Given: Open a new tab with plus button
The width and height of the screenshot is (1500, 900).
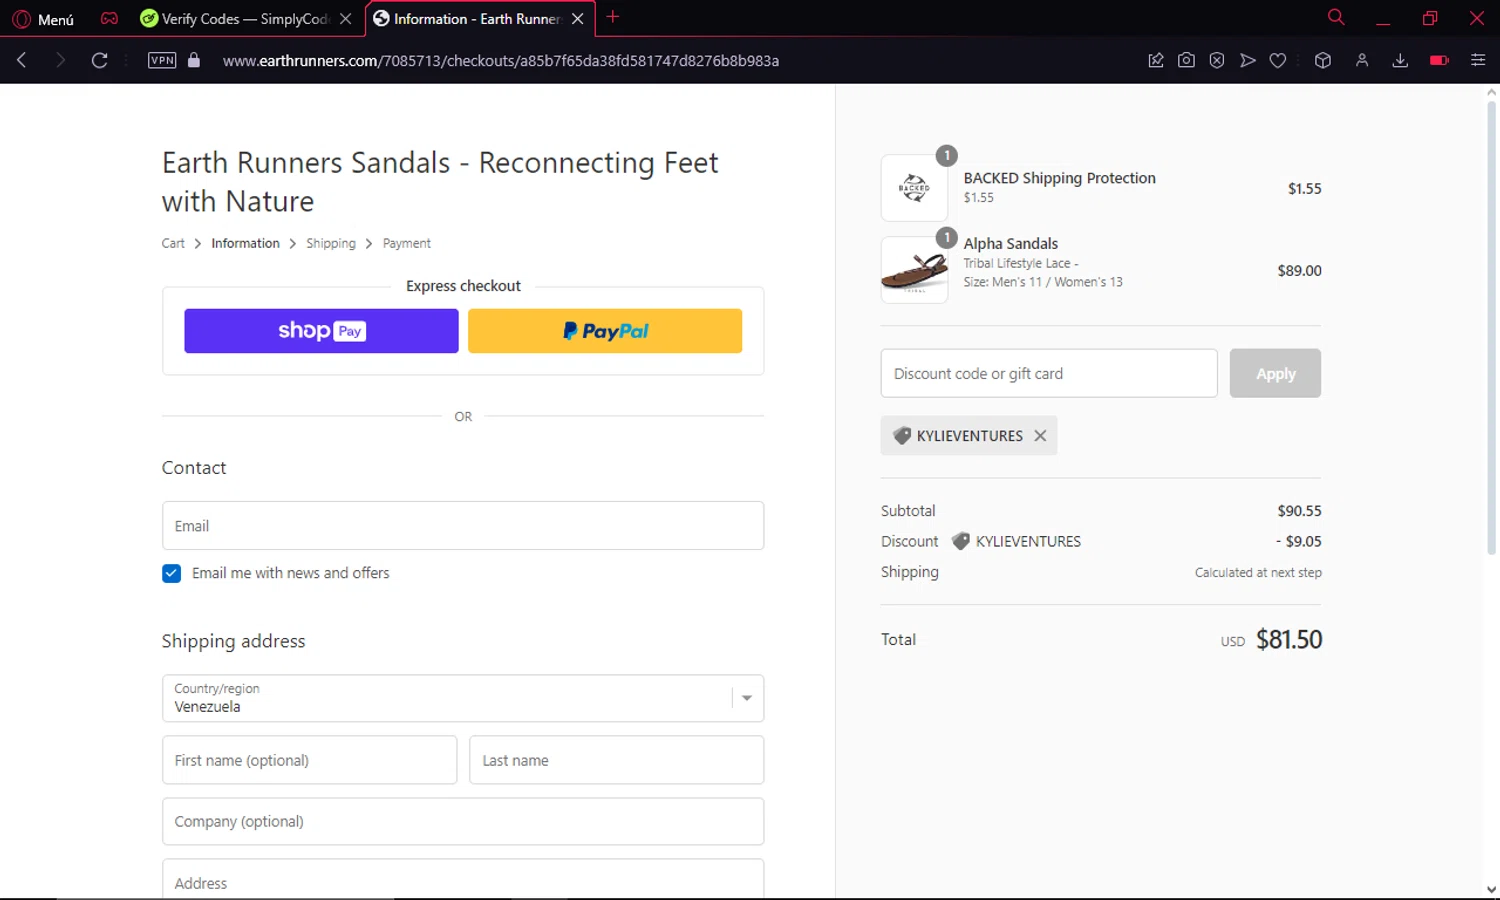Looking at the screenshot, I should [x=613, y=18].
